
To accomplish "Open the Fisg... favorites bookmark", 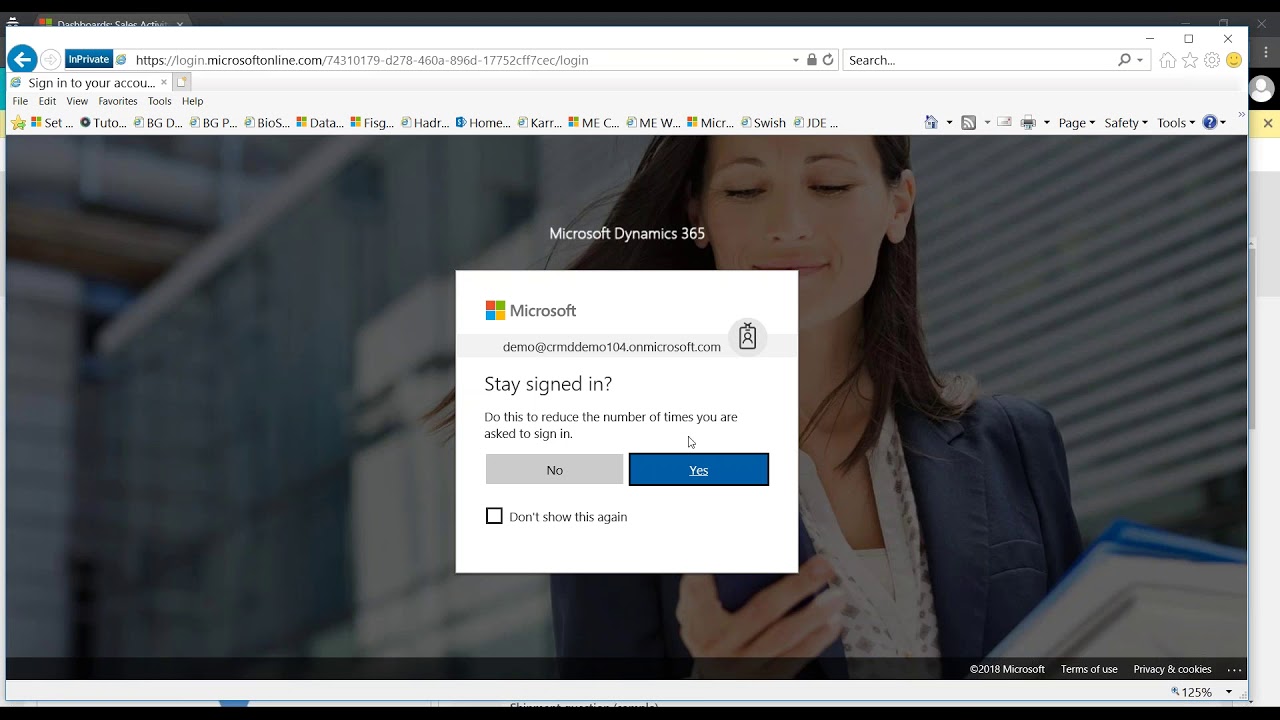I will click(x=372, y=123).
